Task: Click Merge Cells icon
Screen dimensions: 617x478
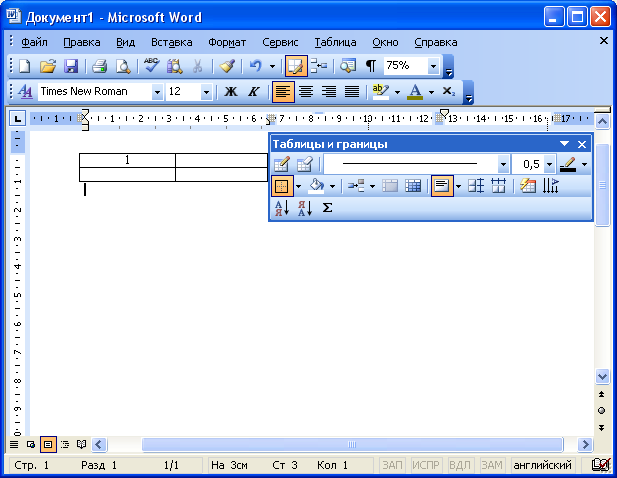Action: click(x=390, y=186)
